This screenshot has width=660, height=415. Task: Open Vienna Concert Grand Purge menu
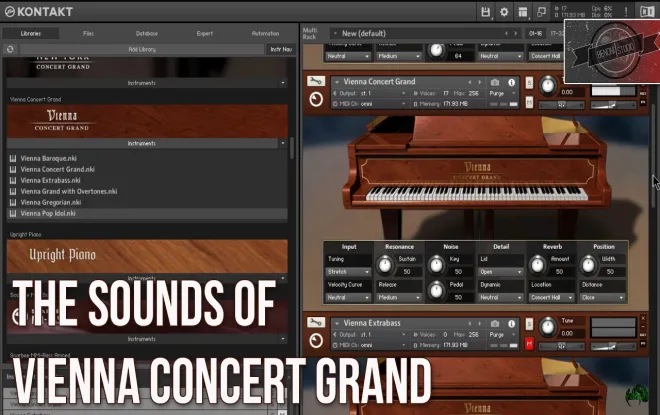pos(502,93)
